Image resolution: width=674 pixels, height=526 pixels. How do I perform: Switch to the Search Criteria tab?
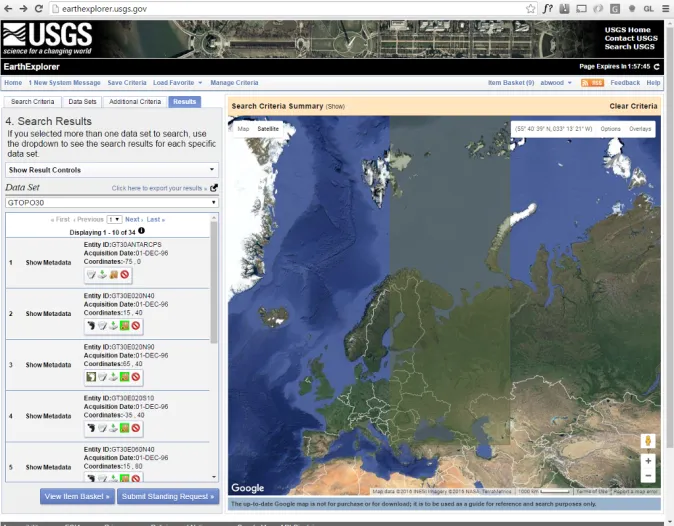click(32, 102)
